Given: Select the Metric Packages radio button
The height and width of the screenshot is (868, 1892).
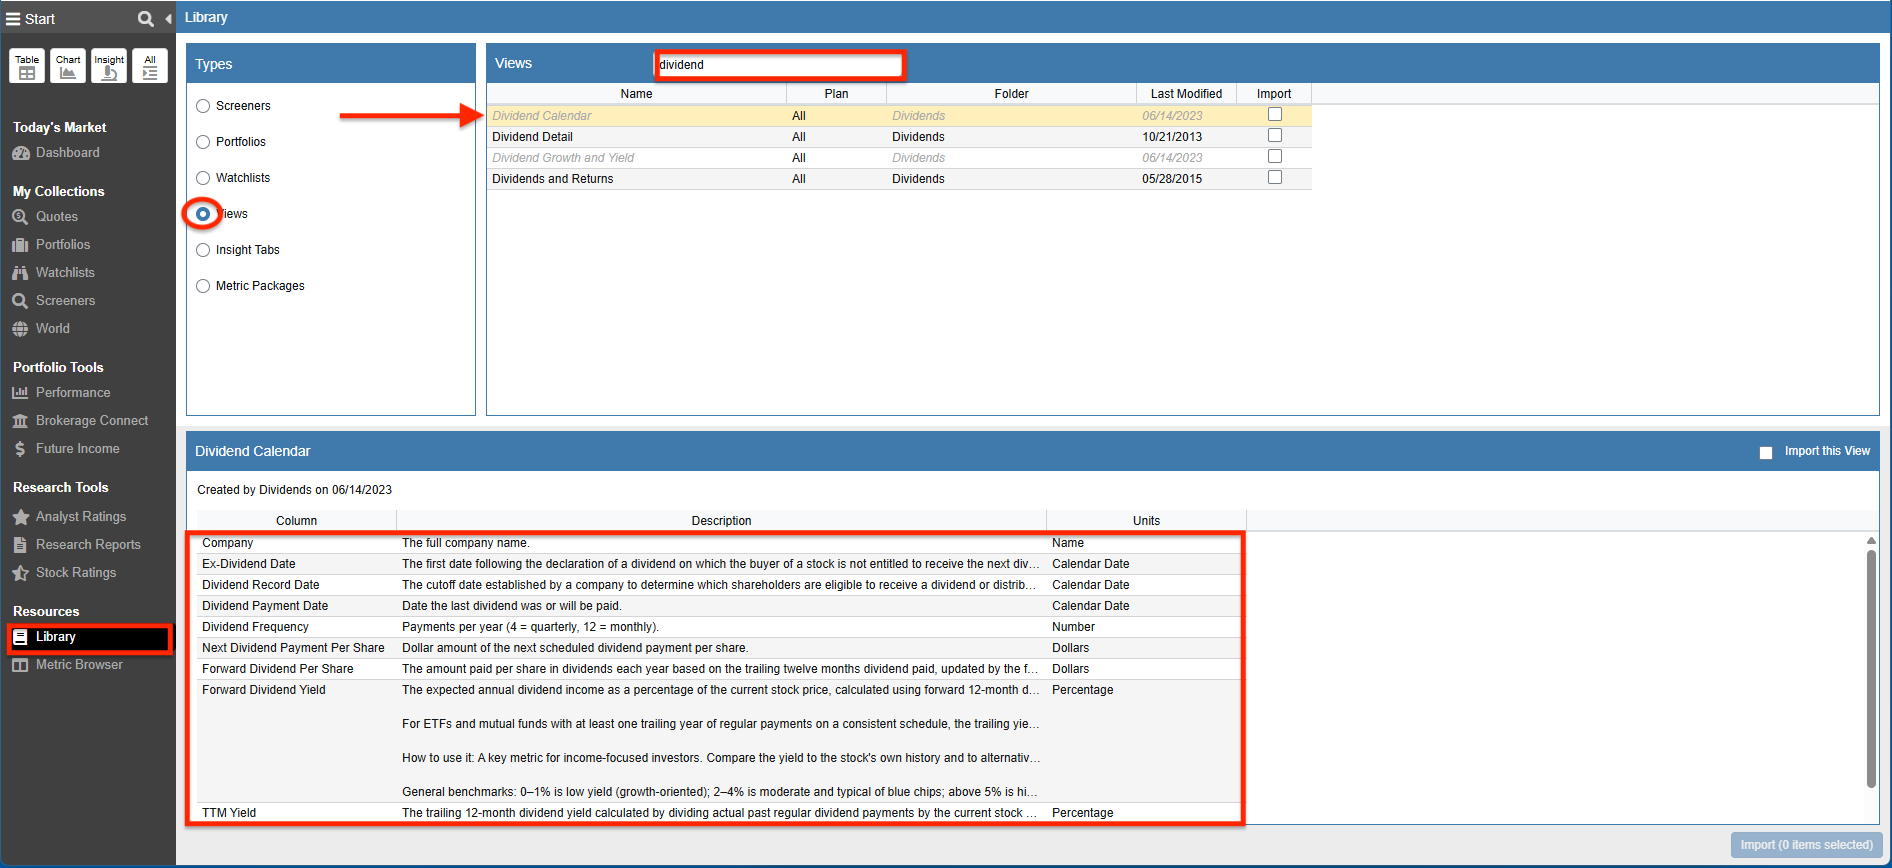Looking at the screenshot, I should click(x=203, y=286).
